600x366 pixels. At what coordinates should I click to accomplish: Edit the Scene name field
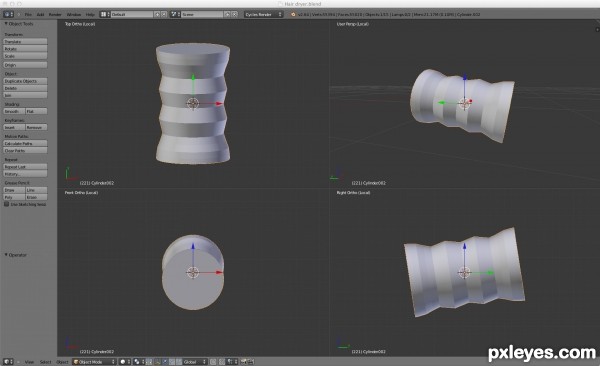[202, 14]
